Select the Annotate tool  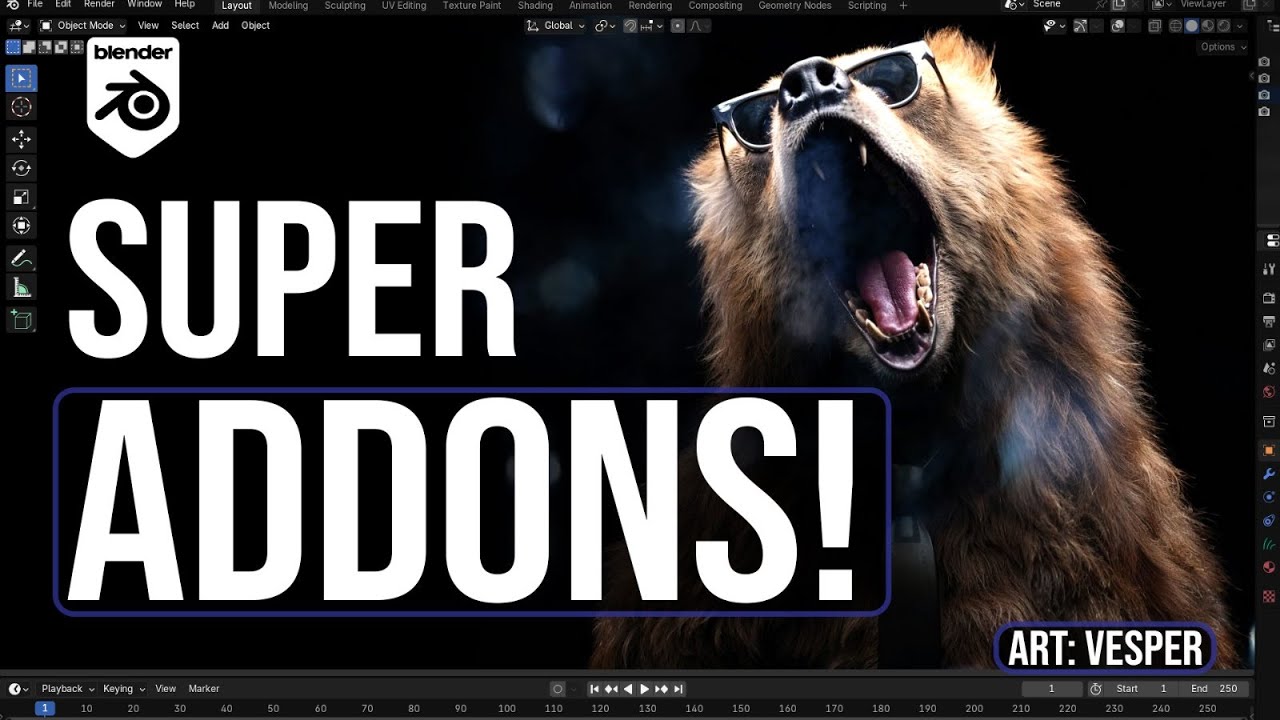pos(21,258)
